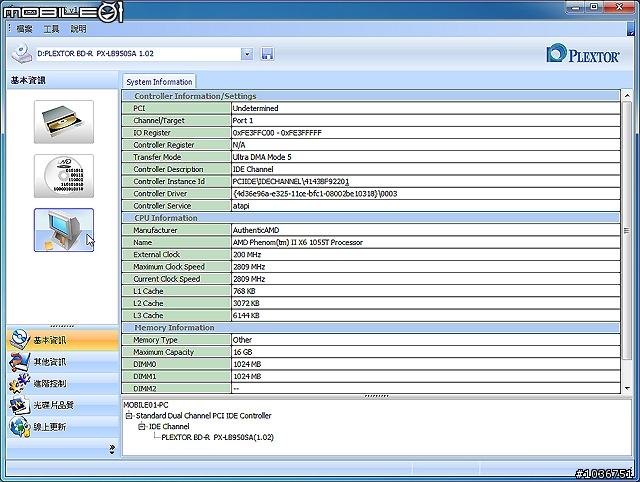Image resolution: width=640 pixels, height=482 pixels.
Task: Expand navigation pane options chevron
Action: pyautogui.click(x=112, y=449)
